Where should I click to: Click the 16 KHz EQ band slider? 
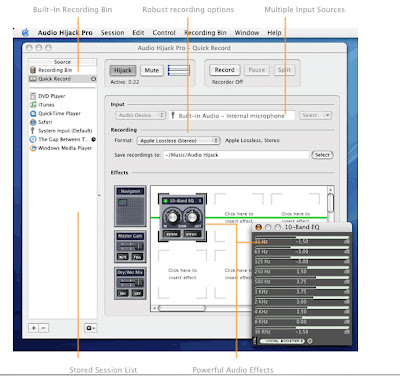302,328
